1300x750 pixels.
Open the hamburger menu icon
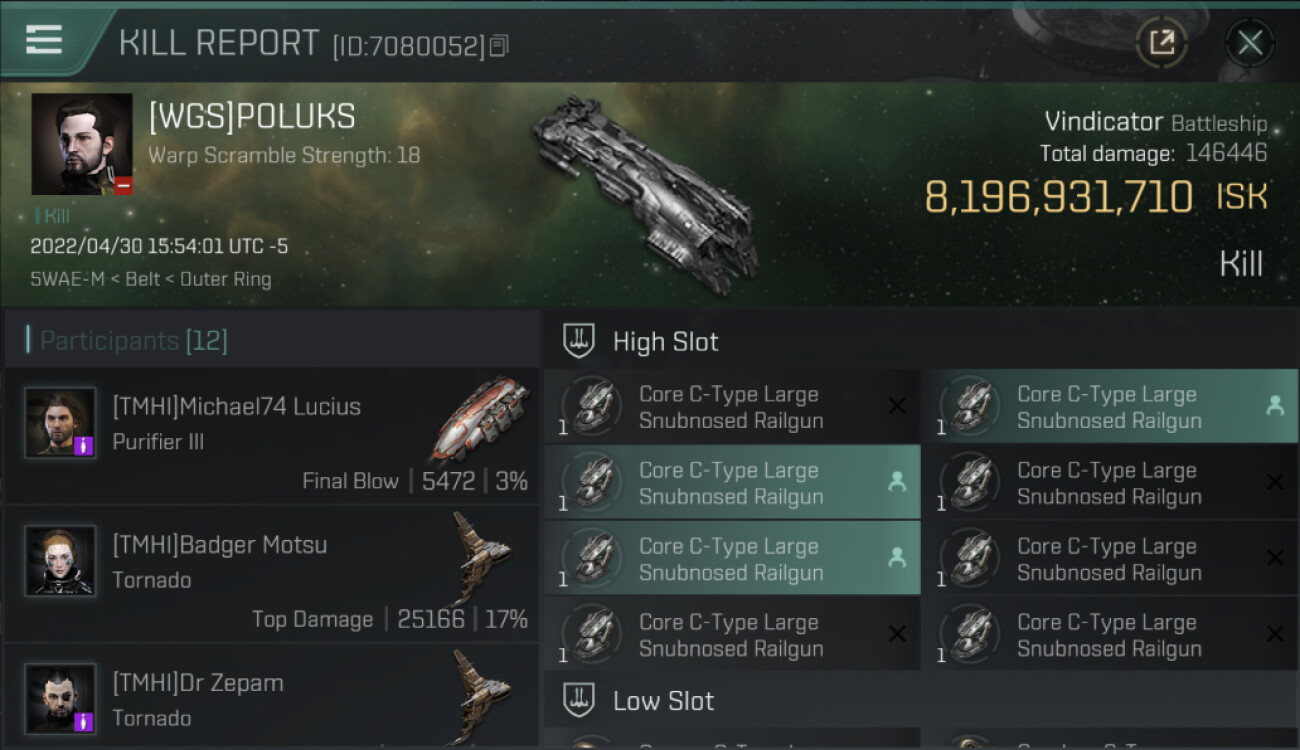pyautogui.click(x=44, y=40)
